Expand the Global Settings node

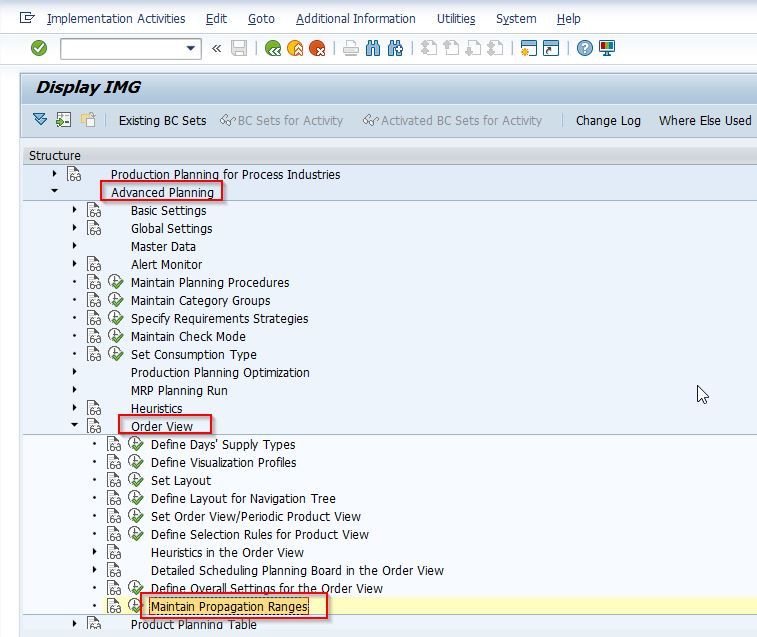pyautogui.click(x=74, y=227)
